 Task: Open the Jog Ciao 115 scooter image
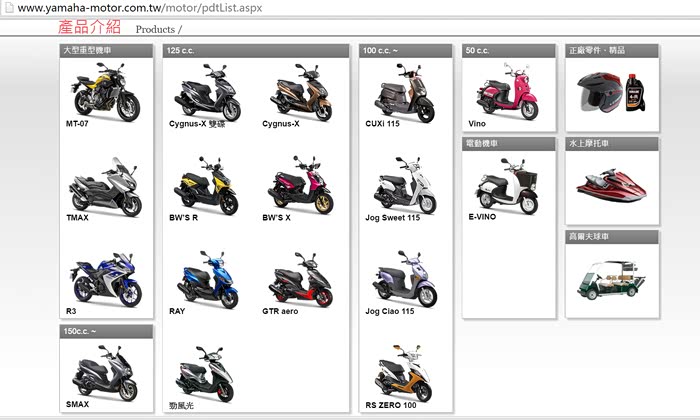pyautogui.click(x=405, y=279)
